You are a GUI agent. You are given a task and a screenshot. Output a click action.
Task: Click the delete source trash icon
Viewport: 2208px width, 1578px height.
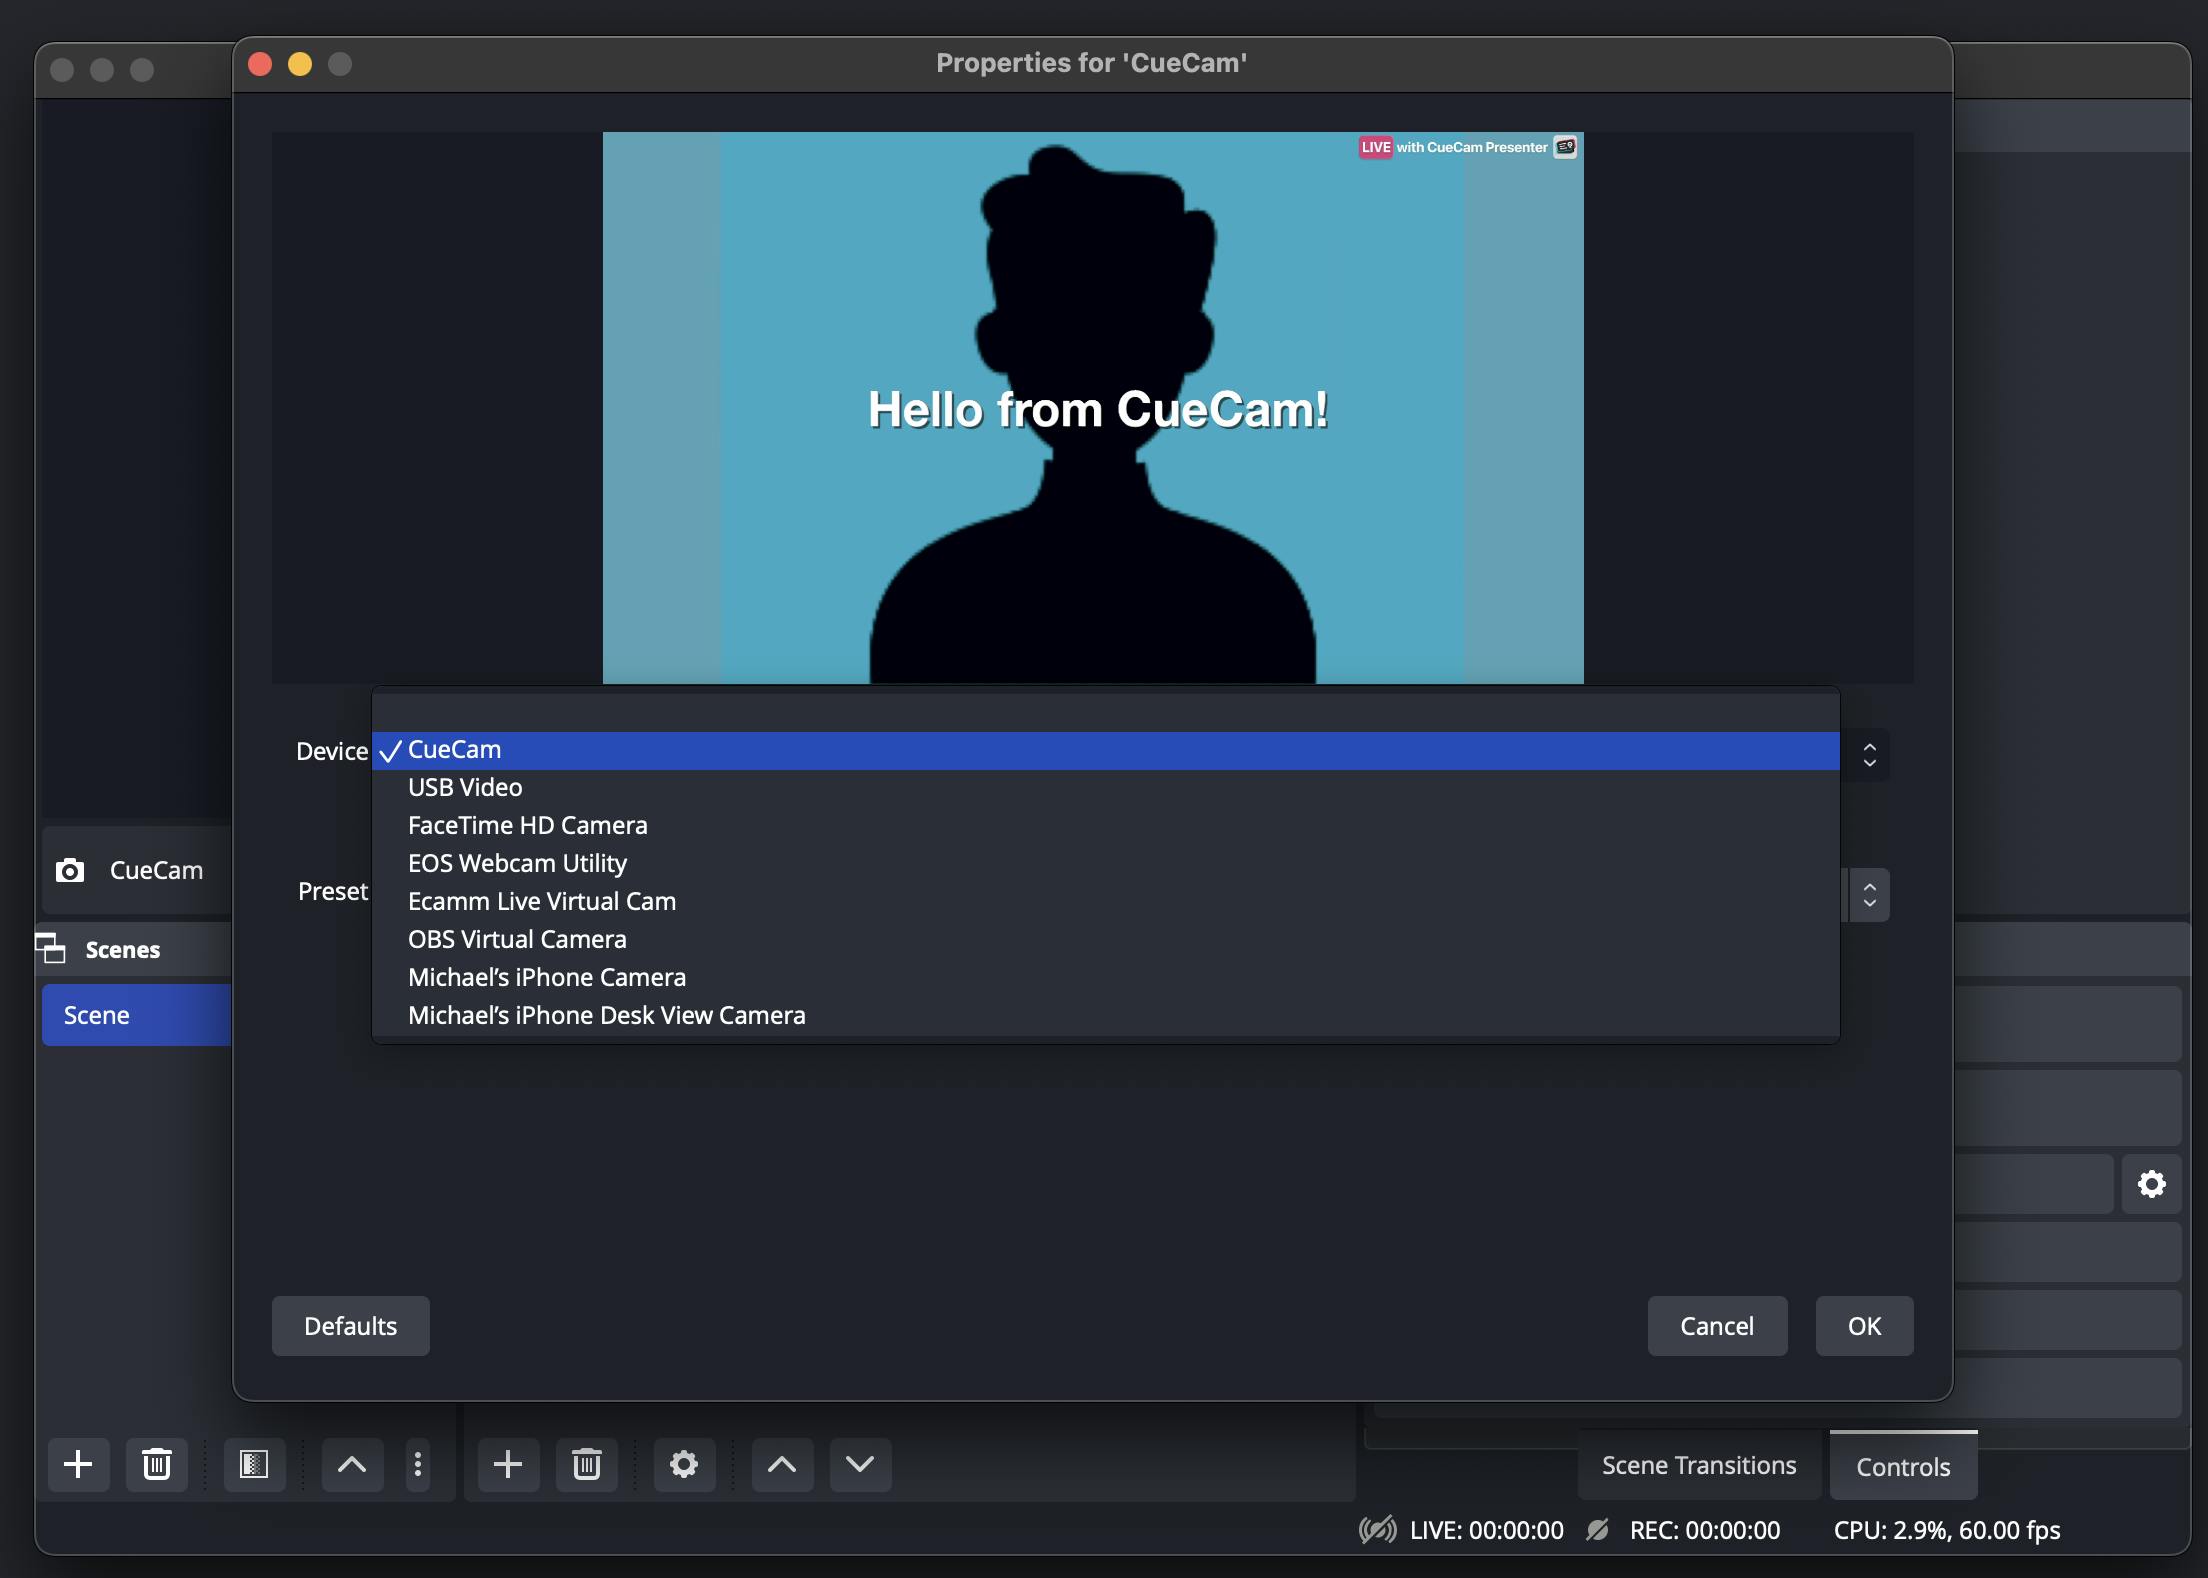587,1464
